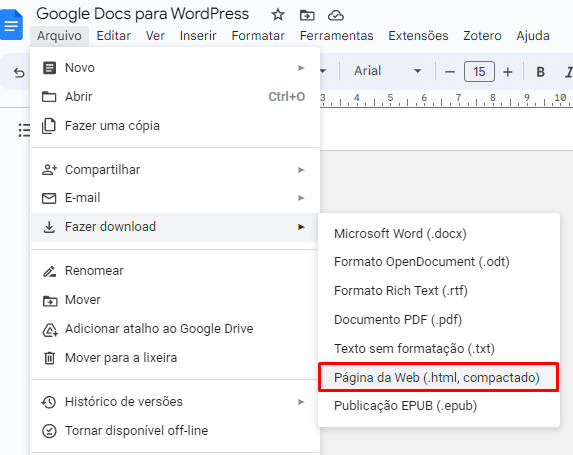Click the Compartilhar person-plus icon

50,170
